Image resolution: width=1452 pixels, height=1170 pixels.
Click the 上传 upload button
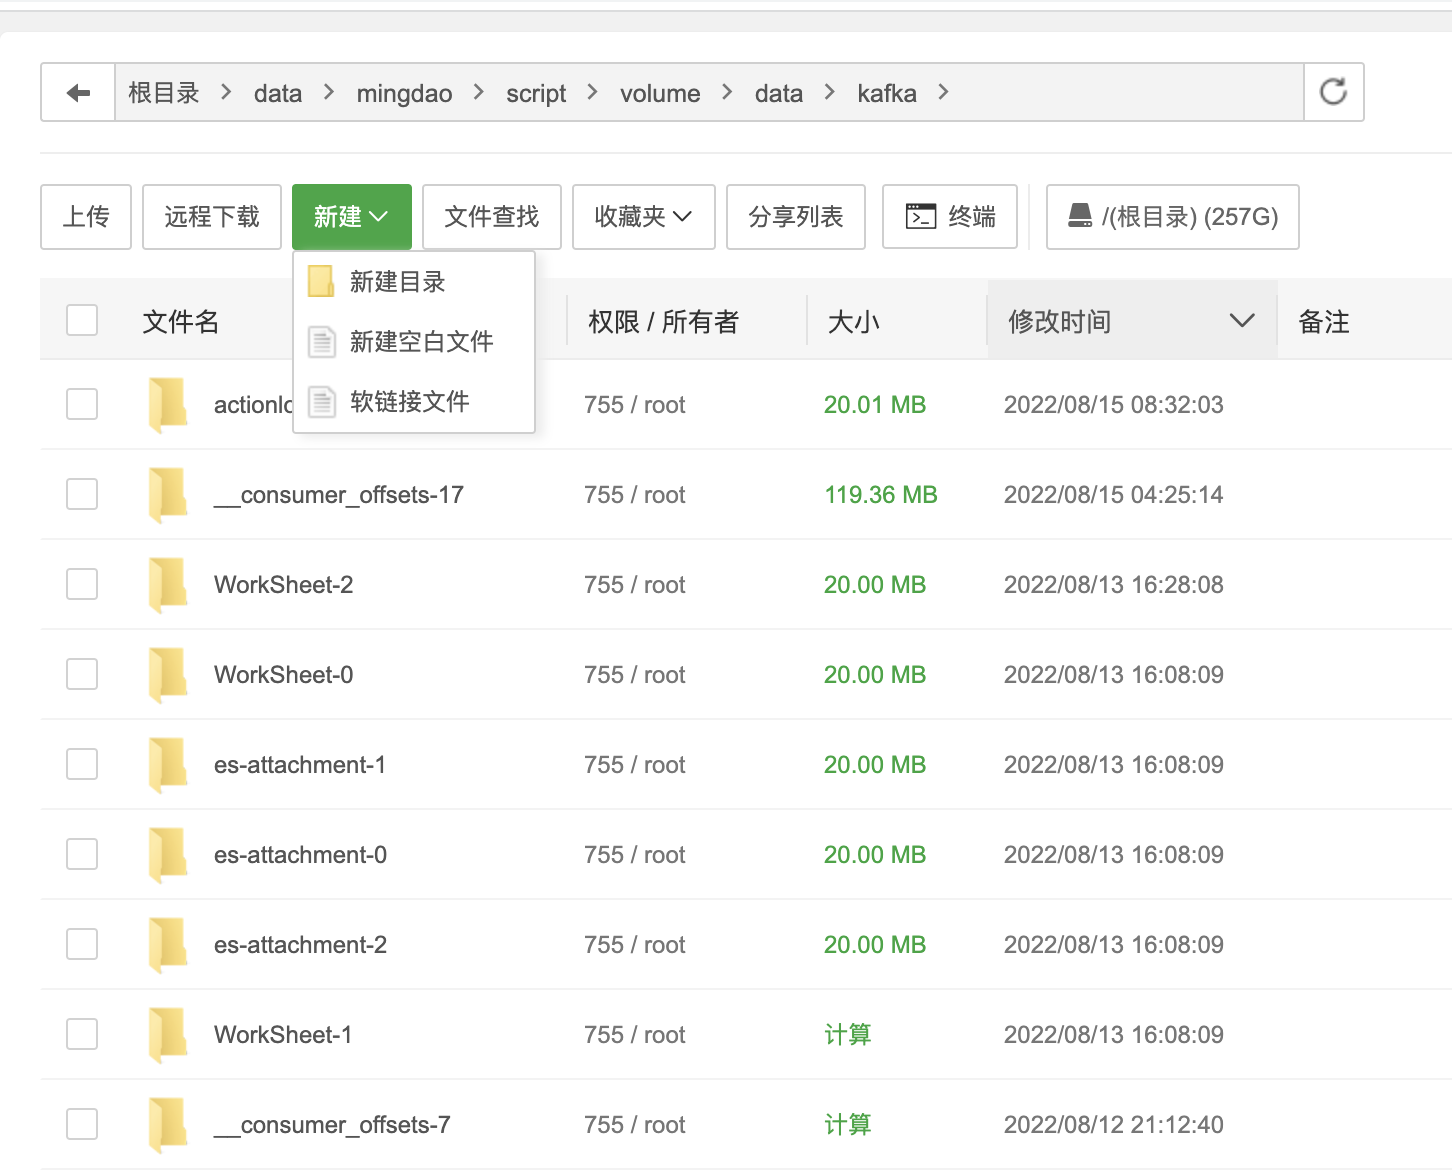click(86, 216)
